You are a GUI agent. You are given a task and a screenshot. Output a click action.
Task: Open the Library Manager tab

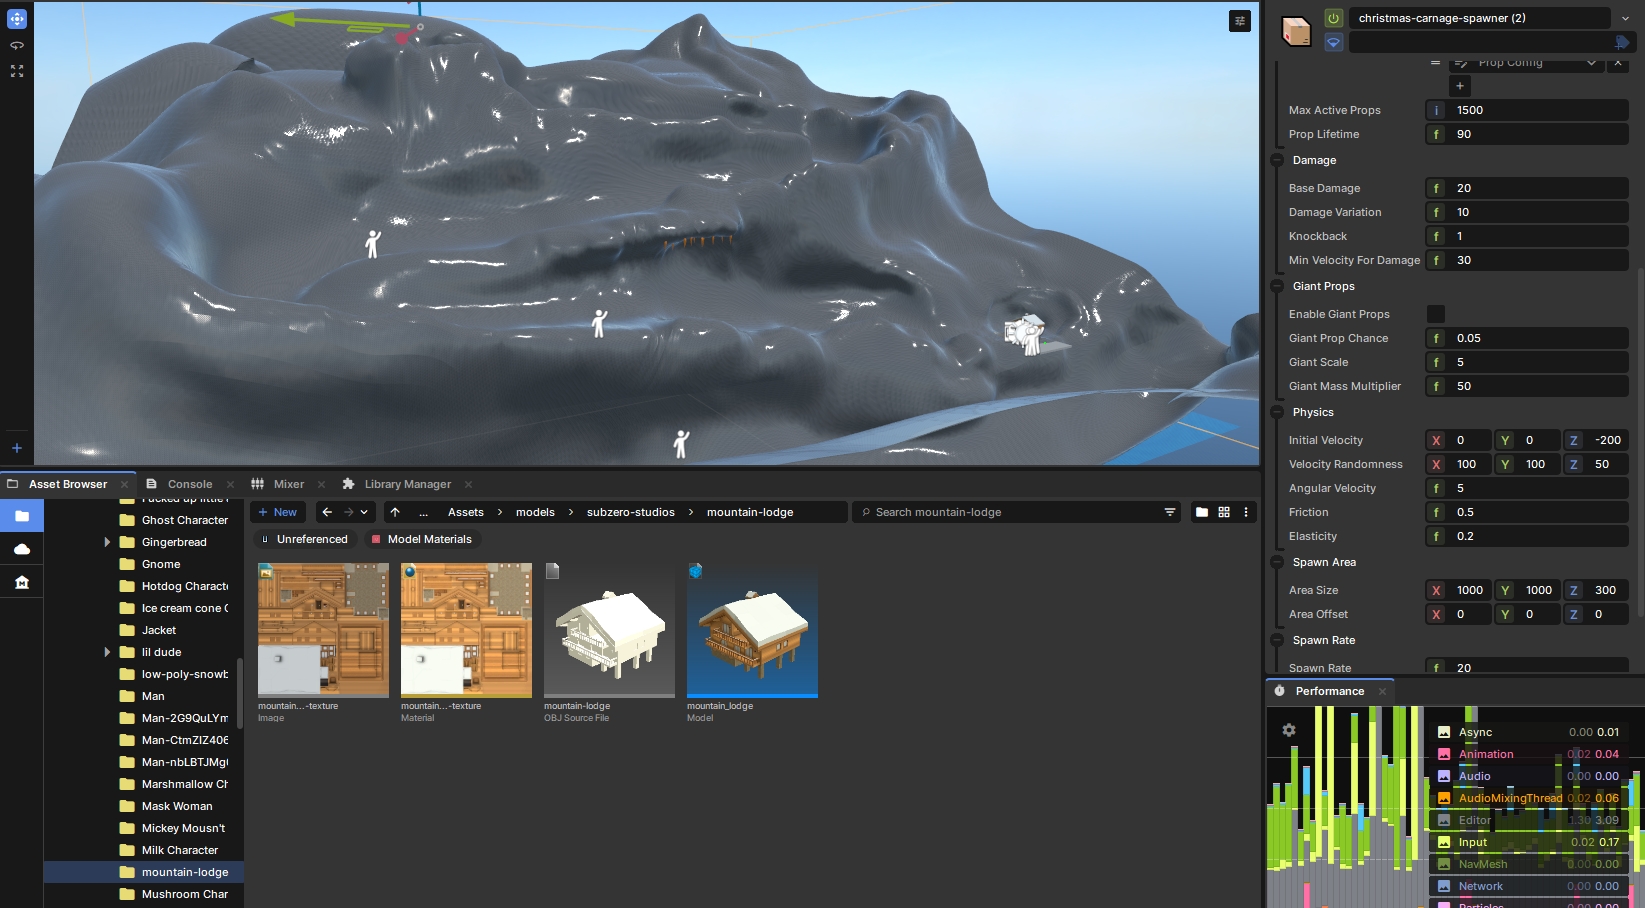coord(407,484)
